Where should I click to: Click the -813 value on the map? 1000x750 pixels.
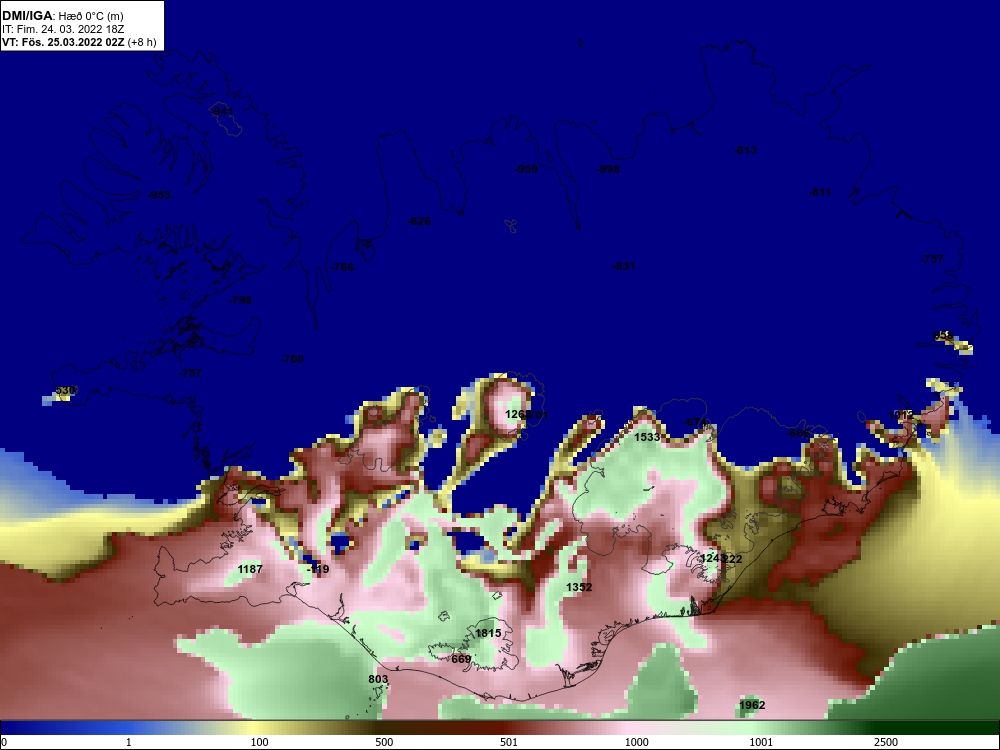click(745, 151)
